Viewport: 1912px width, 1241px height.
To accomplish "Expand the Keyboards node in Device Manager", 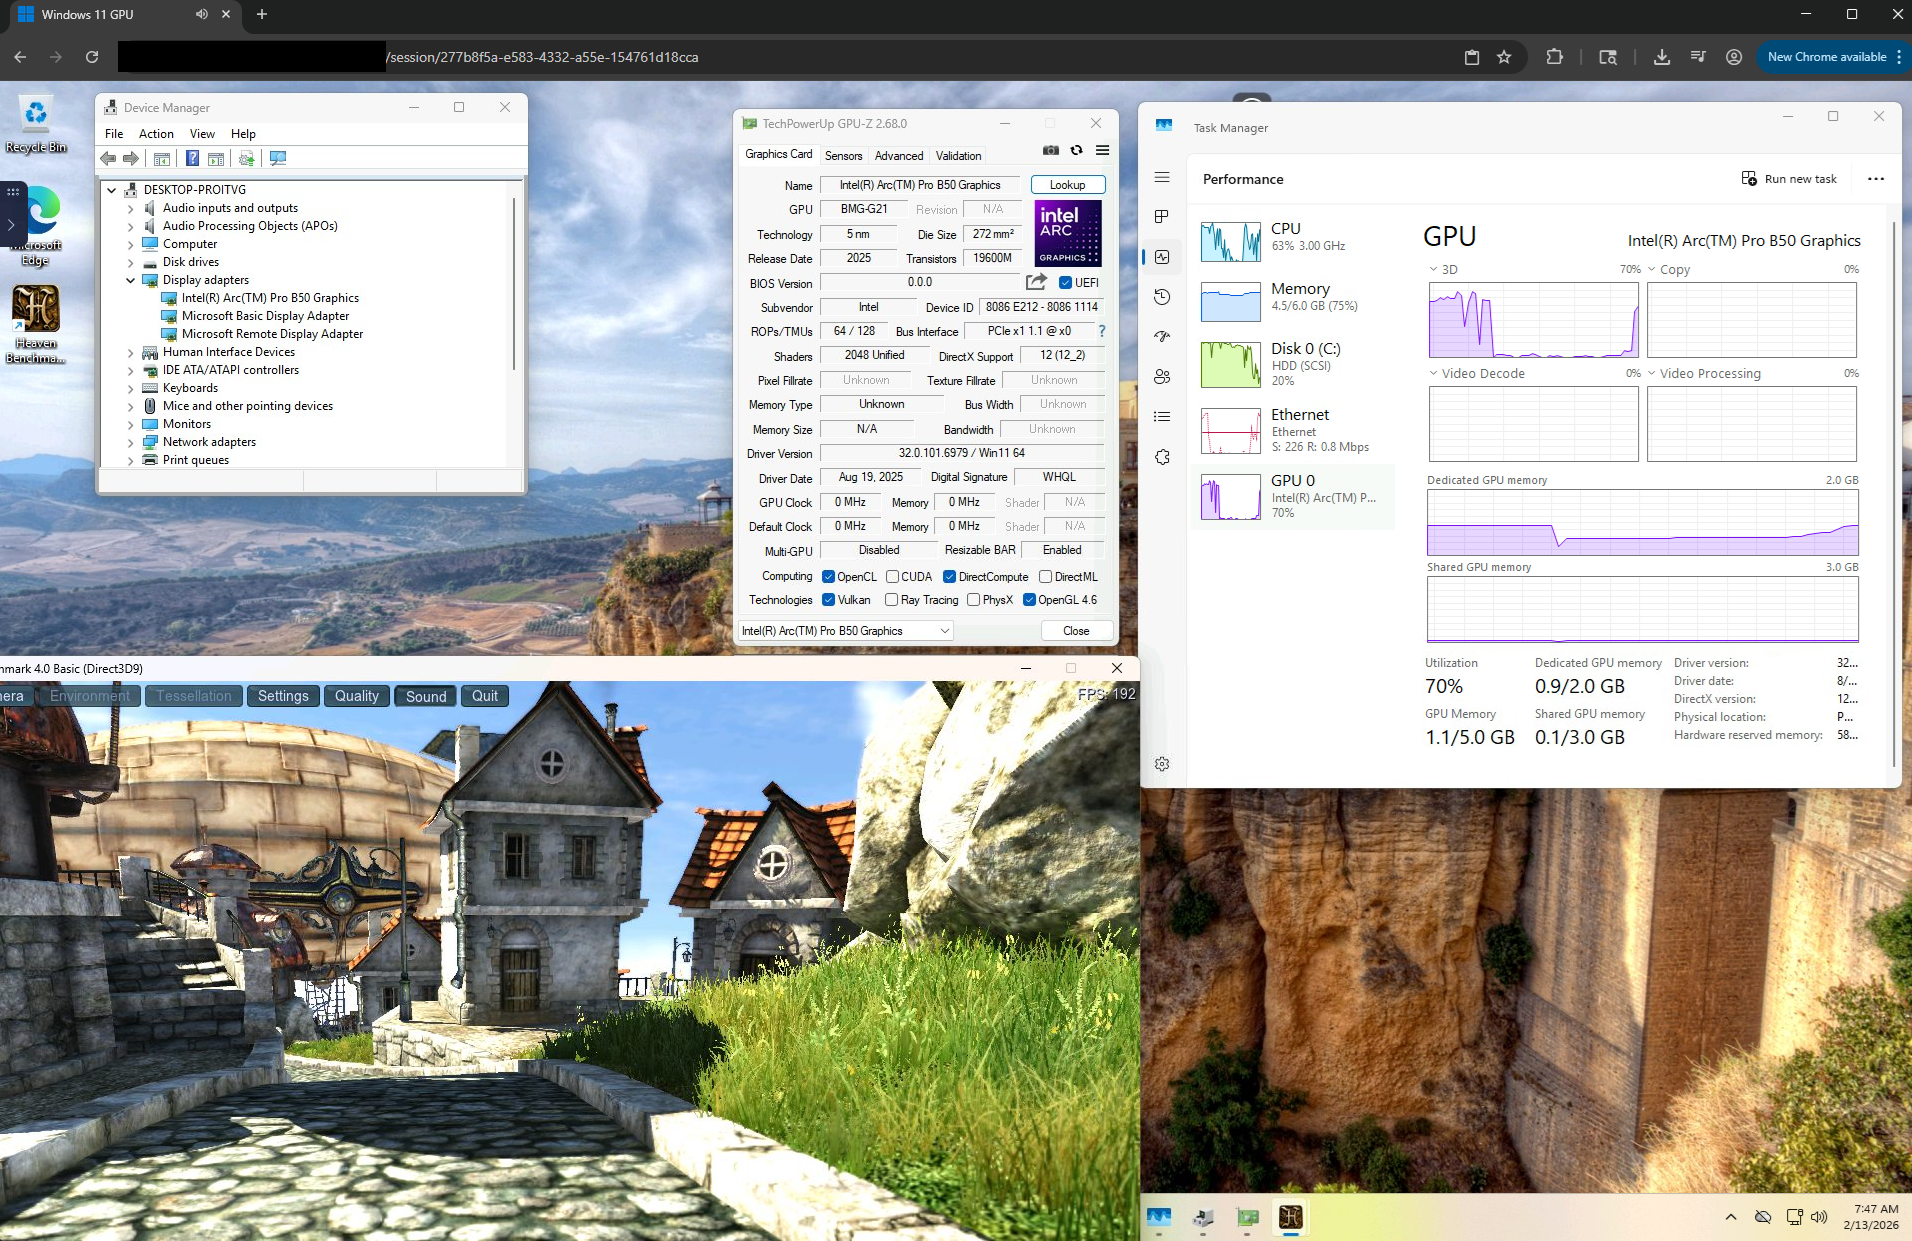I will click(x=130, y=388).
